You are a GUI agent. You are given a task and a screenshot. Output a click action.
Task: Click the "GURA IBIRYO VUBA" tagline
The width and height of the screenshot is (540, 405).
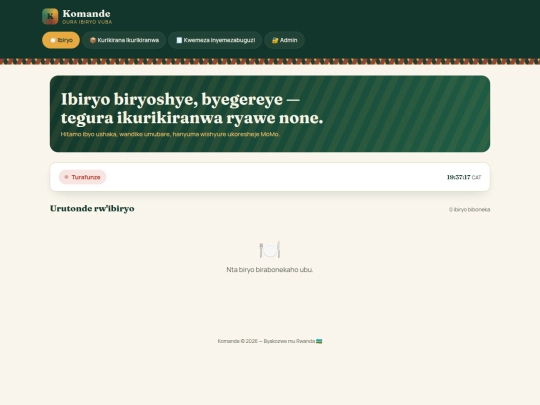coord(87,22)
